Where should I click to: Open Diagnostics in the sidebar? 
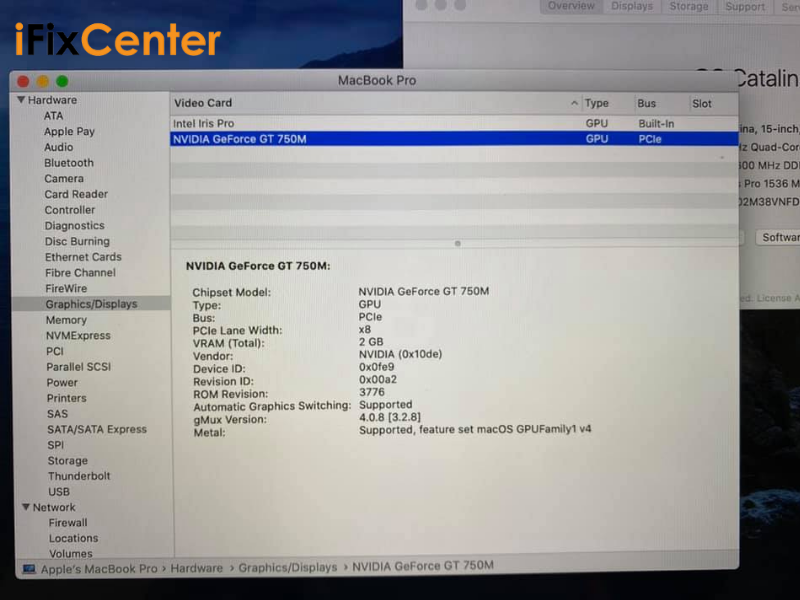point(74,226)
